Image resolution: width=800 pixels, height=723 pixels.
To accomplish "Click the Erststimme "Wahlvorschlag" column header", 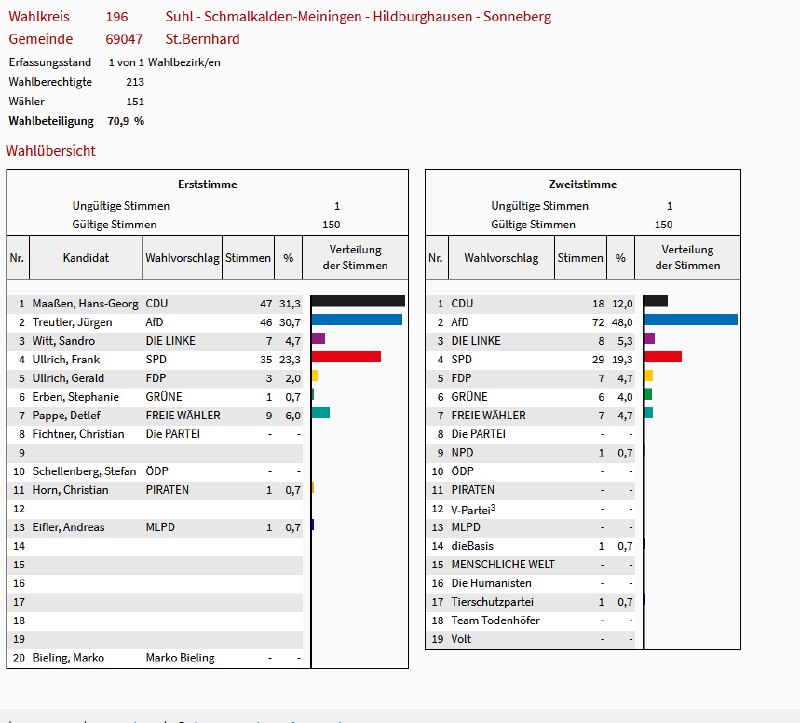I will (x=182, y=258).
